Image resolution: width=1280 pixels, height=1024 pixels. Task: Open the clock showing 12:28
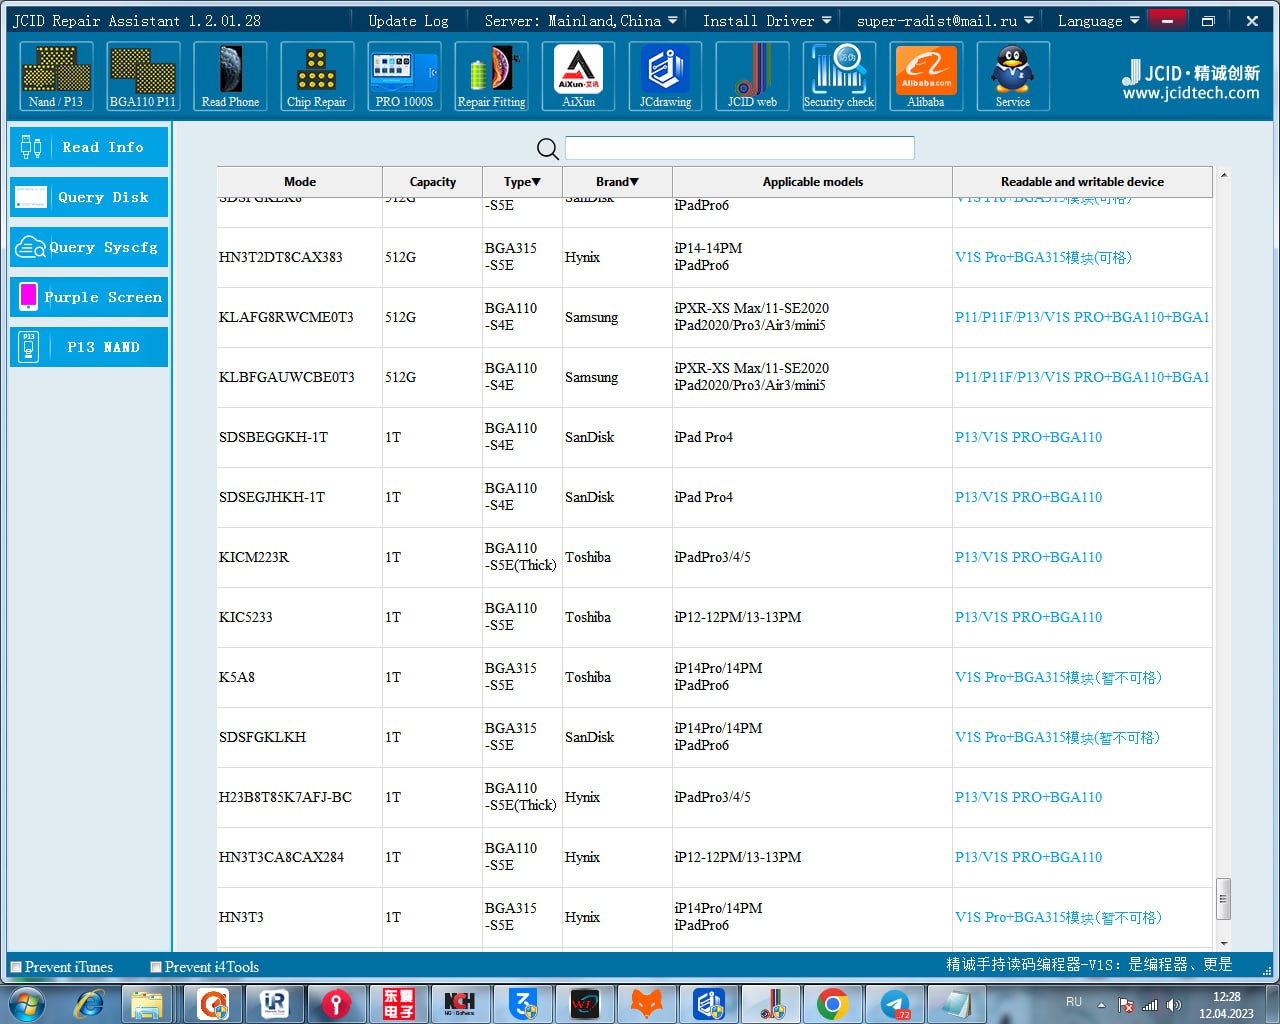(1226, 1004)
